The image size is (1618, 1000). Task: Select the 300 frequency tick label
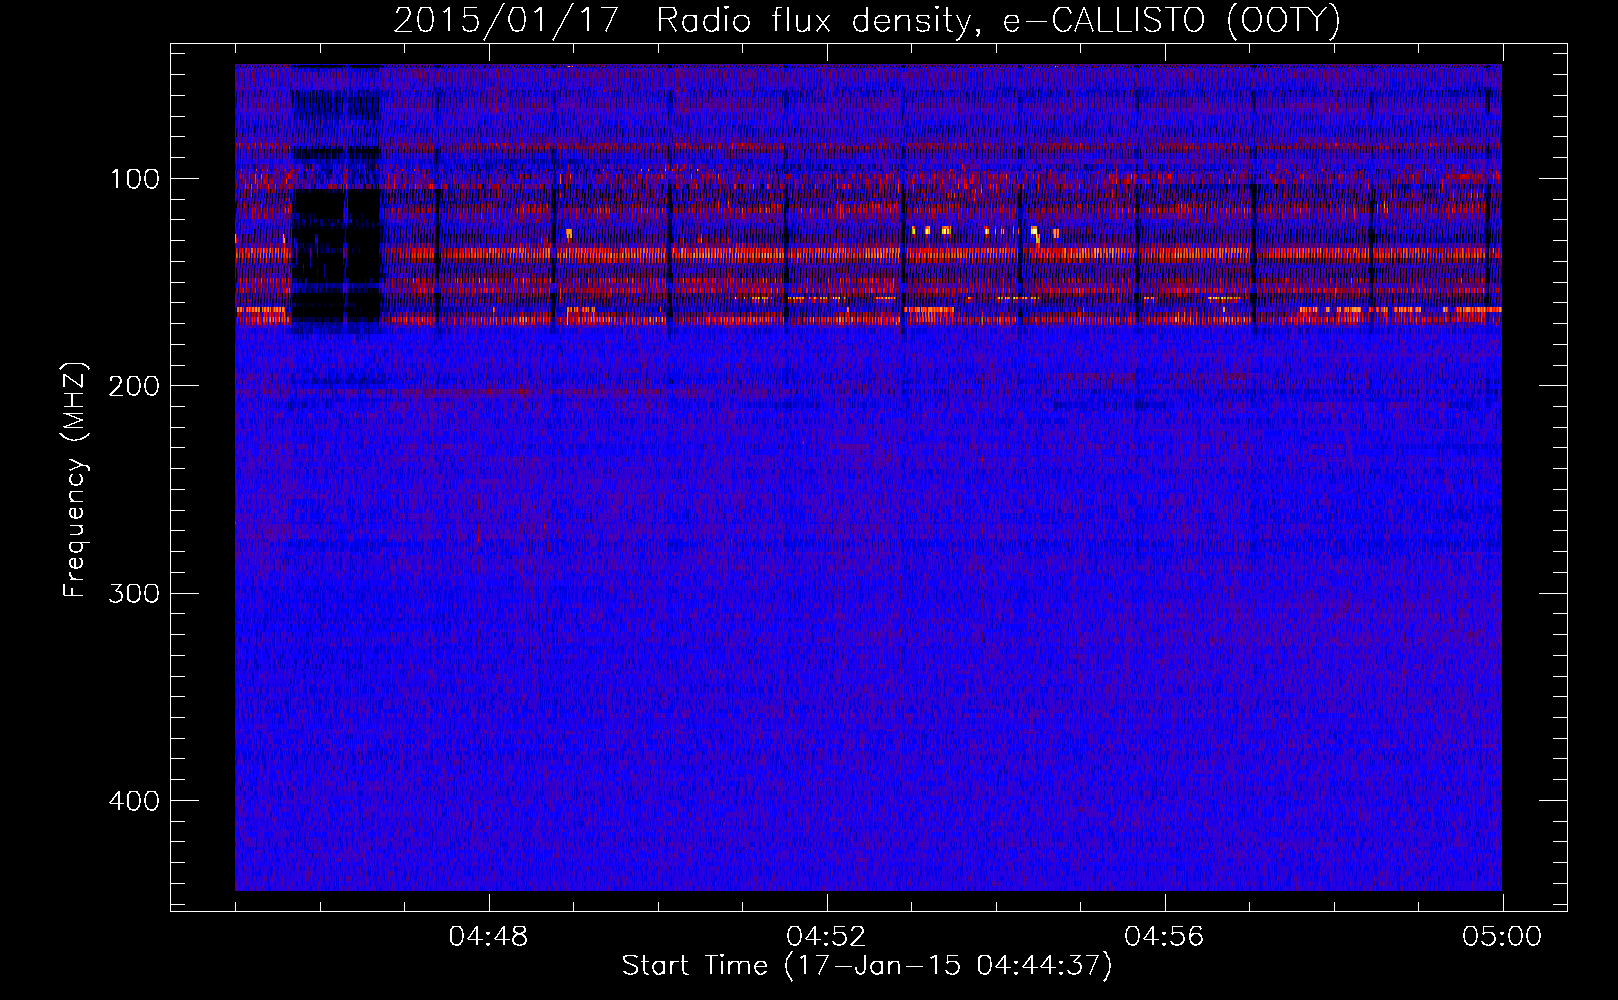[x=135, y=593]
